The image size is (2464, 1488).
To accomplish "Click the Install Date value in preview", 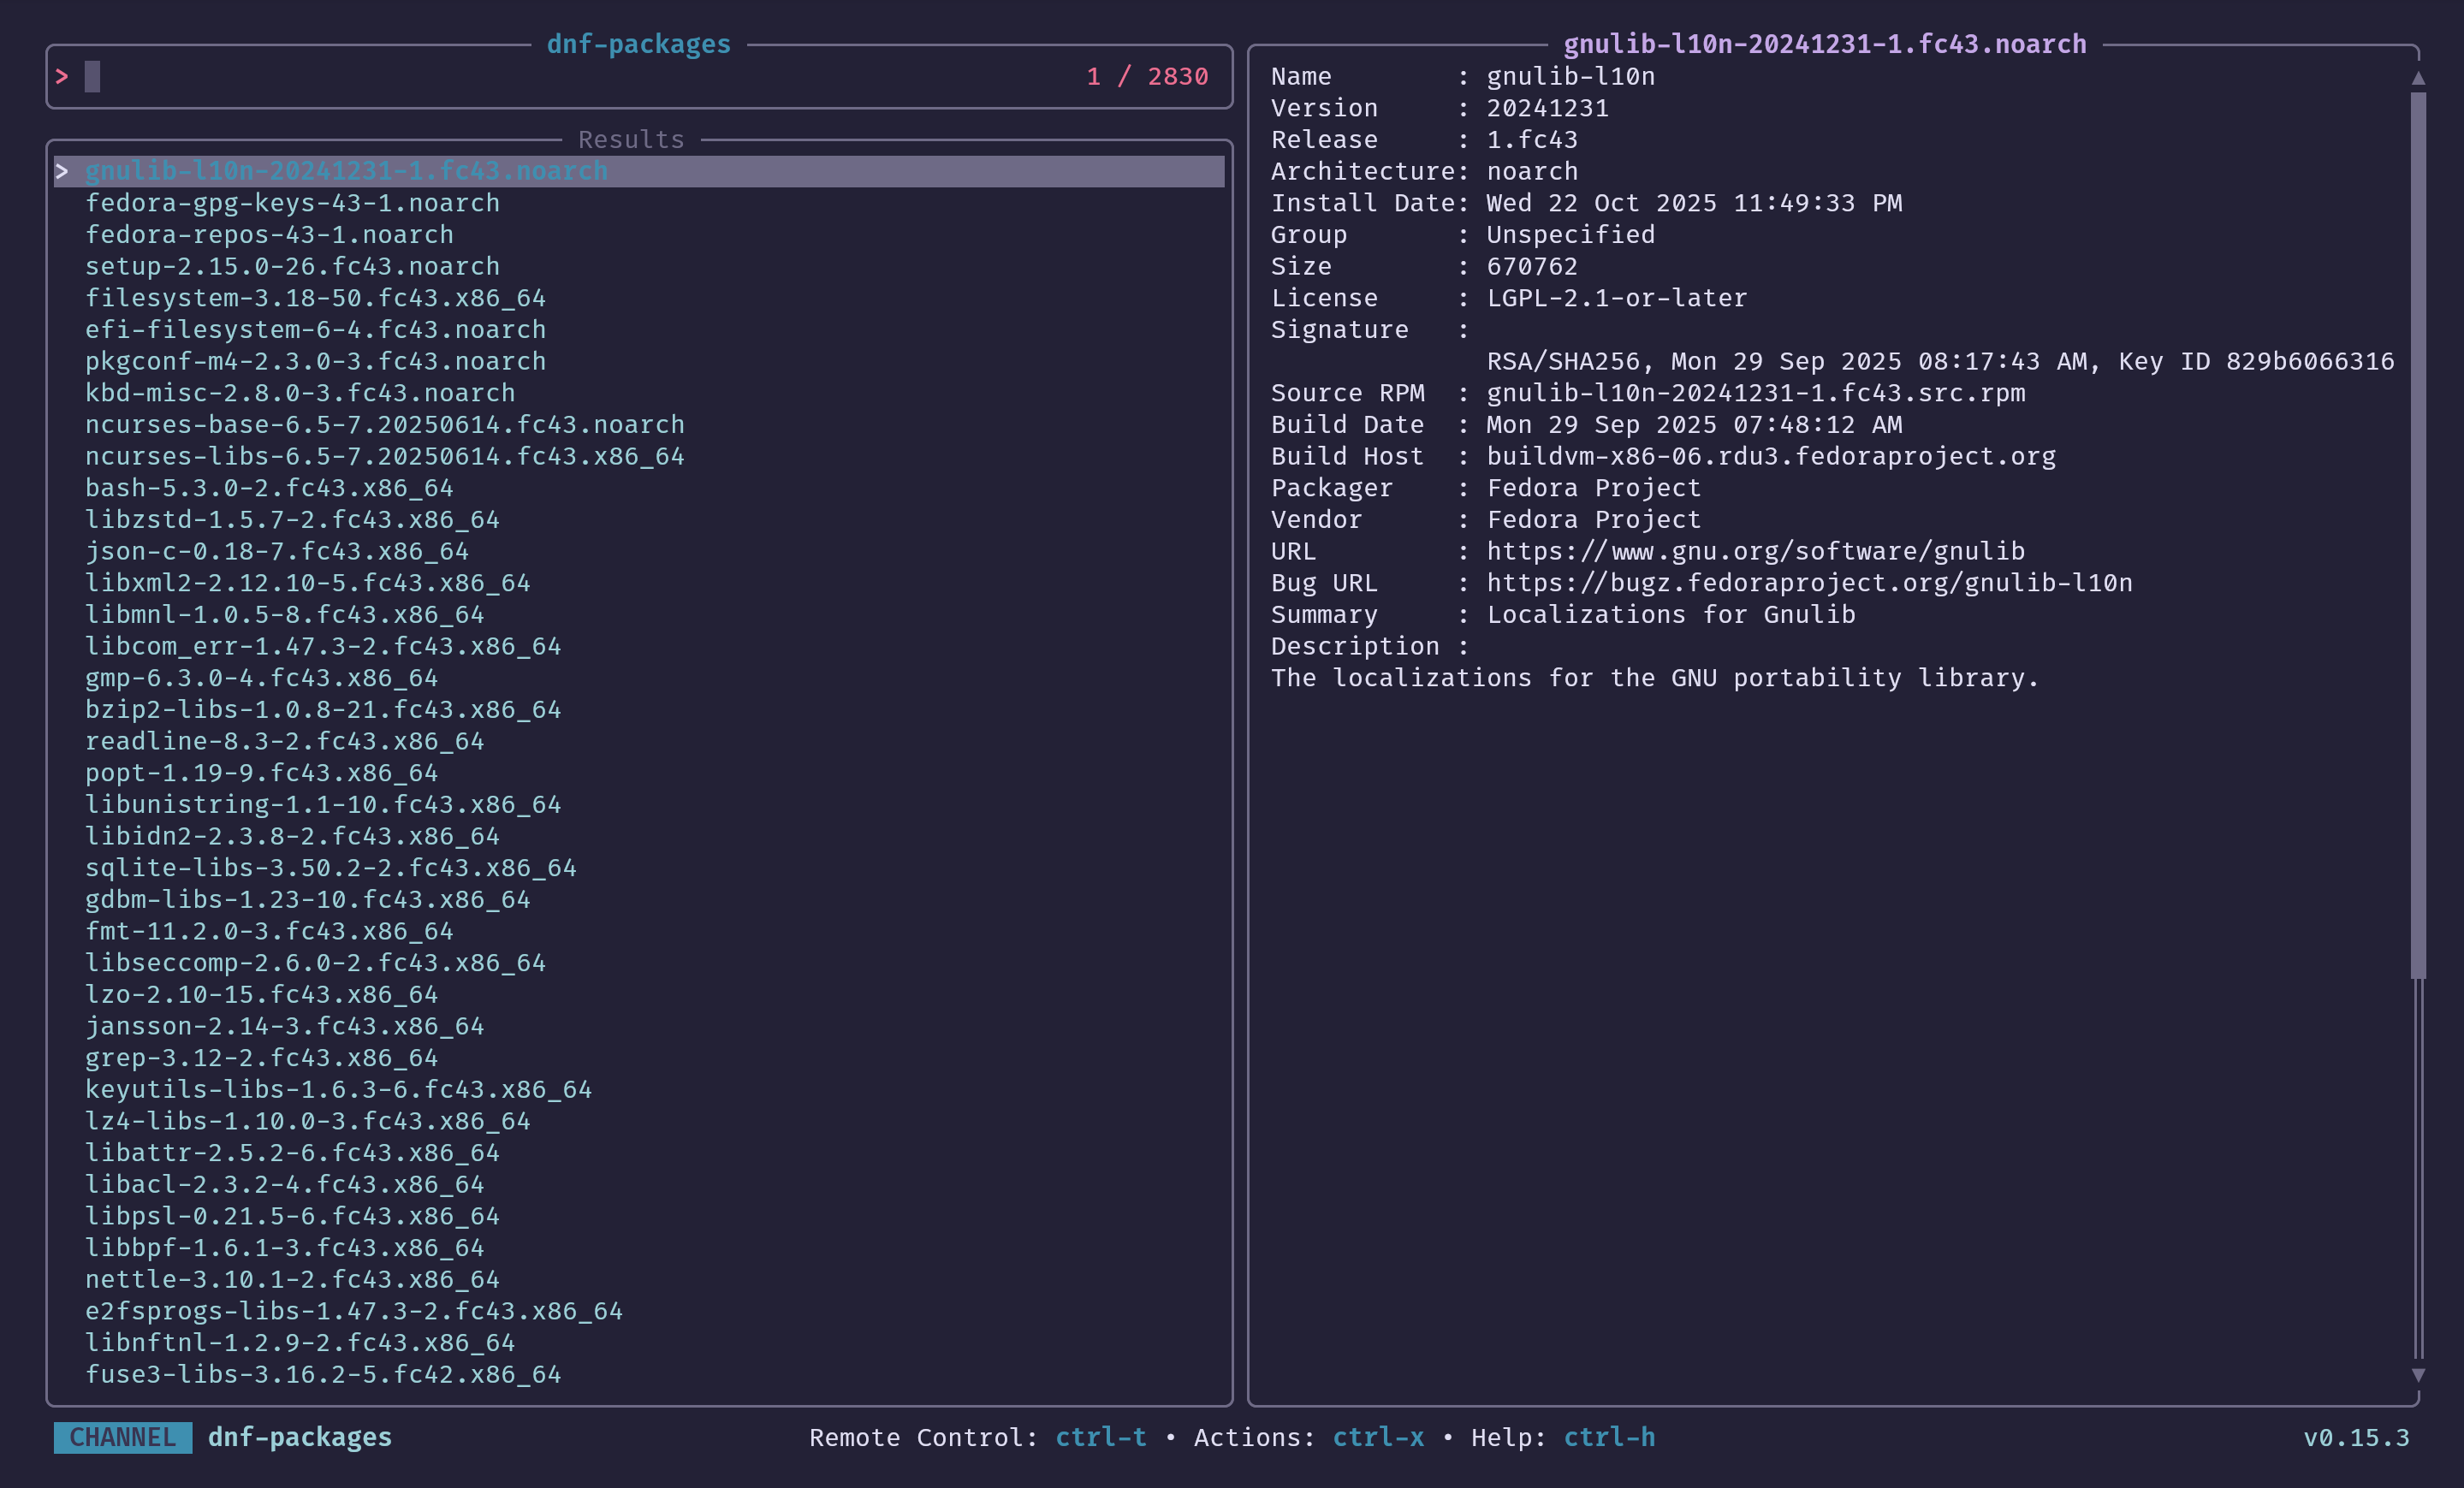I will (1694, 203).
